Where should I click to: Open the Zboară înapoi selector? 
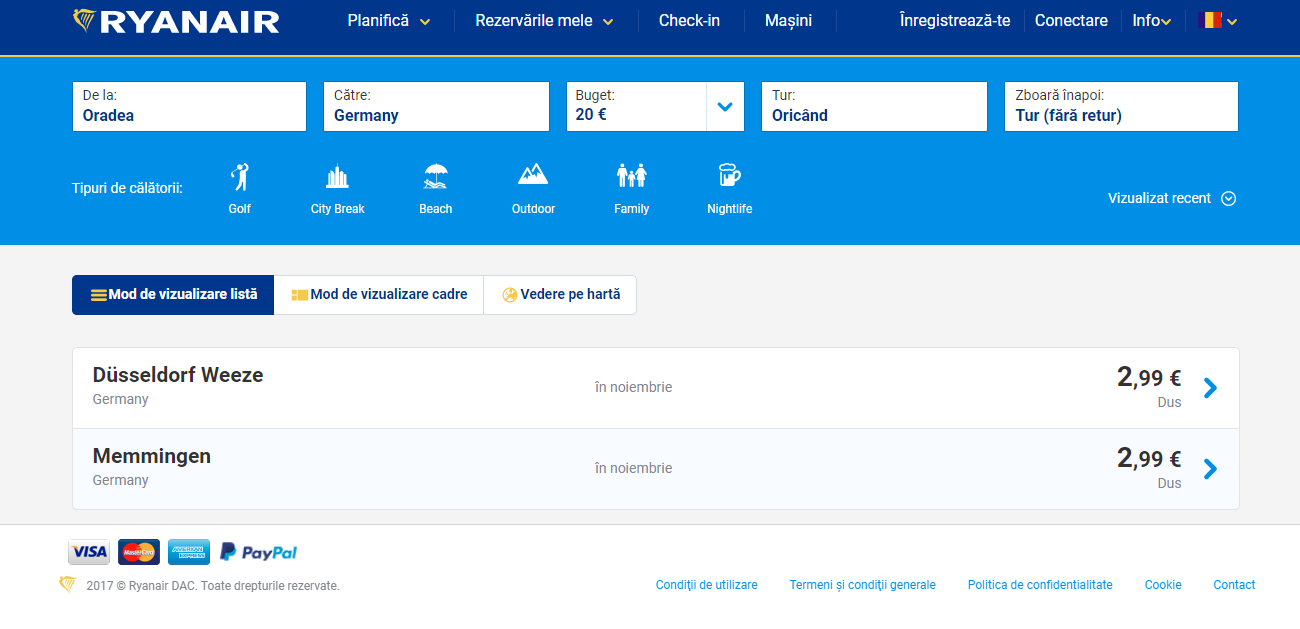coord(1121,106)
